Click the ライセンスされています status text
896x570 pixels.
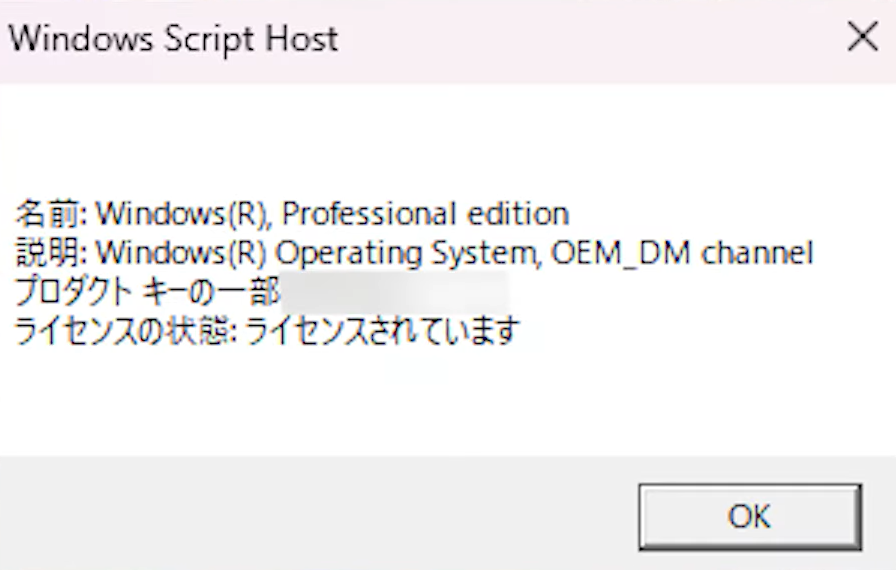(x=383, y=330)
